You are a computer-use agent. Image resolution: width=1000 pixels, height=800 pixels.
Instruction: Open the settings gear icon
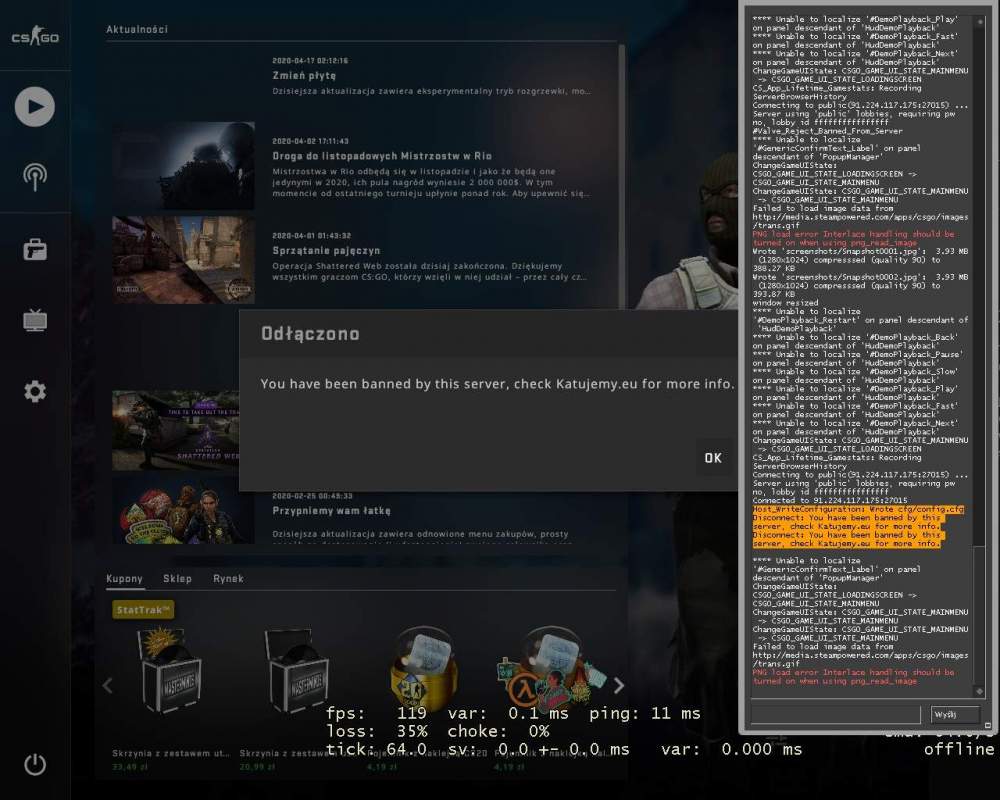[x=35, y=391]
